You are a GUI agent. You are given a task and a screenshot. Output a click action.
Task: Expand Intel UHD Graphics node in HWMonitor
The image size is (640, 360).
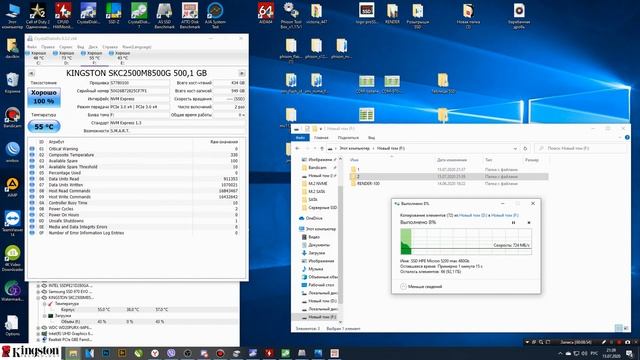click(38, 334)
